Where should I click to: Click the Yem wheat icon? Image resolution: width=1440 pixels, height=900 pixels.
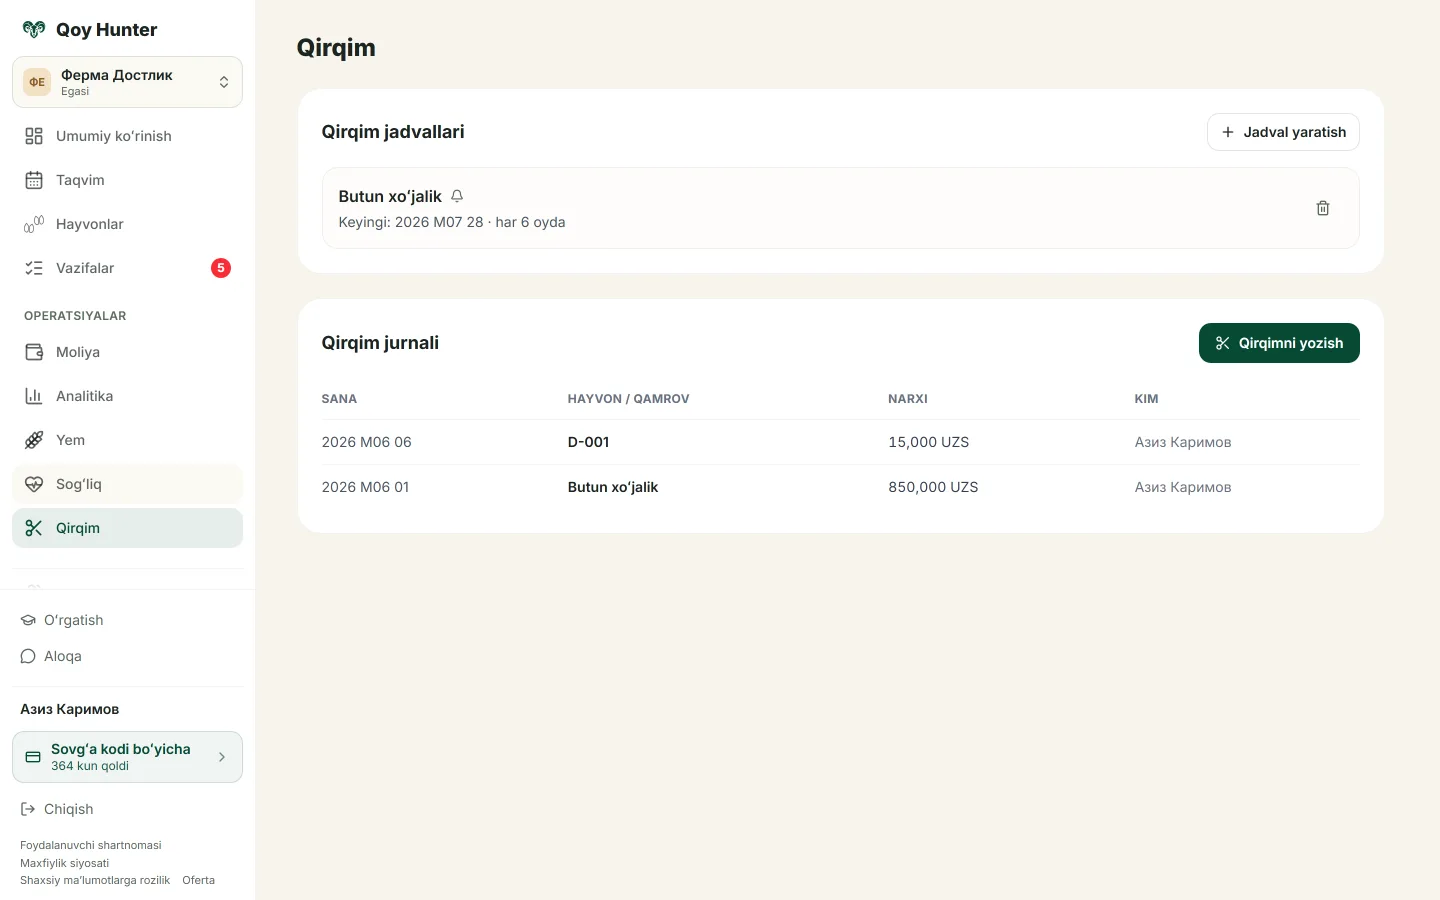[34, 440]
